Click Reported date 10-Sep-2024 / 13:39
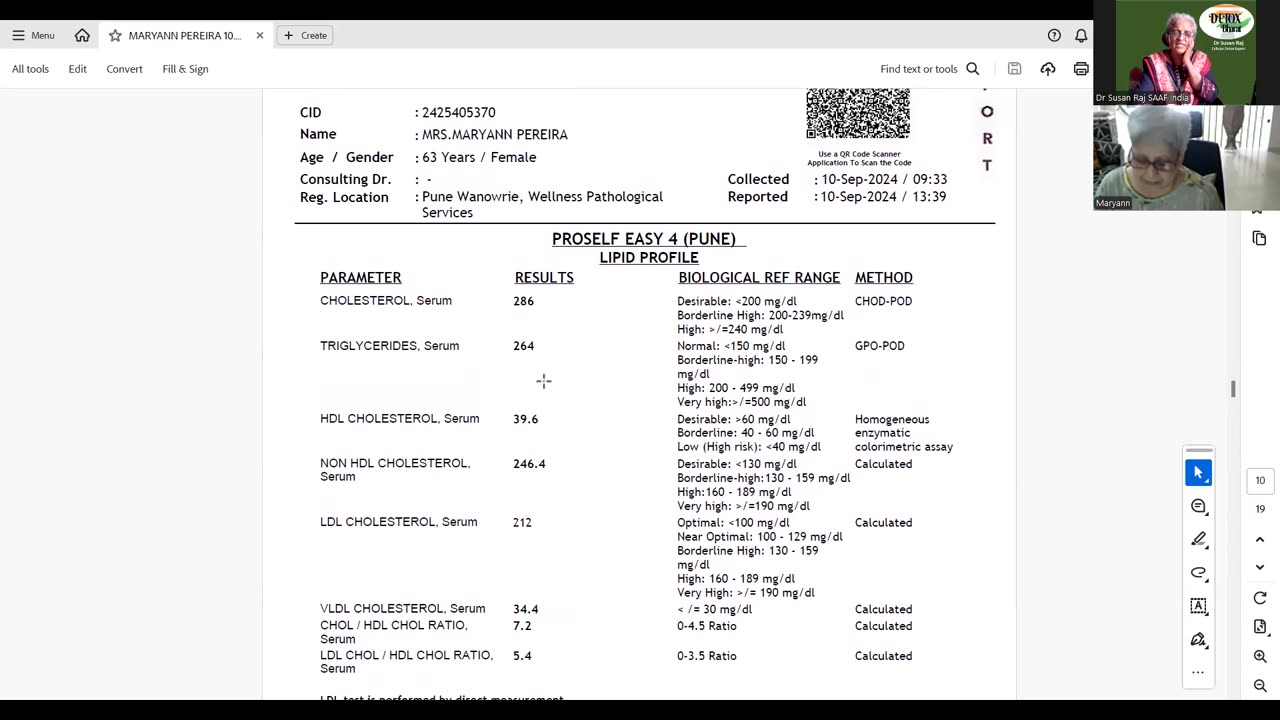Viewport: 1280px width, 720px height. pos(884,197)
